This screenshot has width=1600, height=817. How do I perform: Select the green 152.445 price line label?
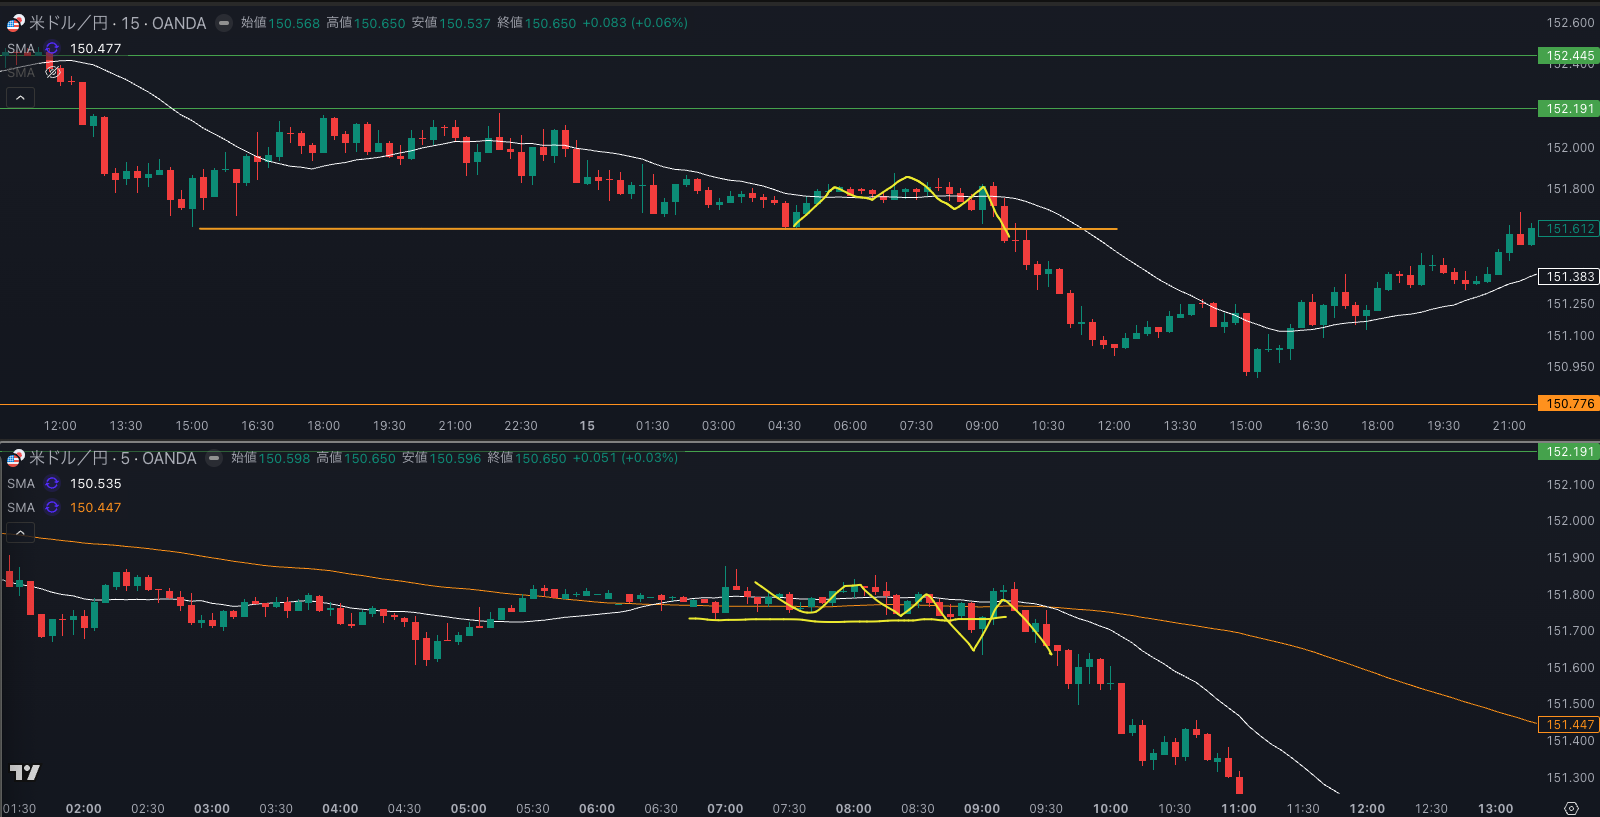1569,56
